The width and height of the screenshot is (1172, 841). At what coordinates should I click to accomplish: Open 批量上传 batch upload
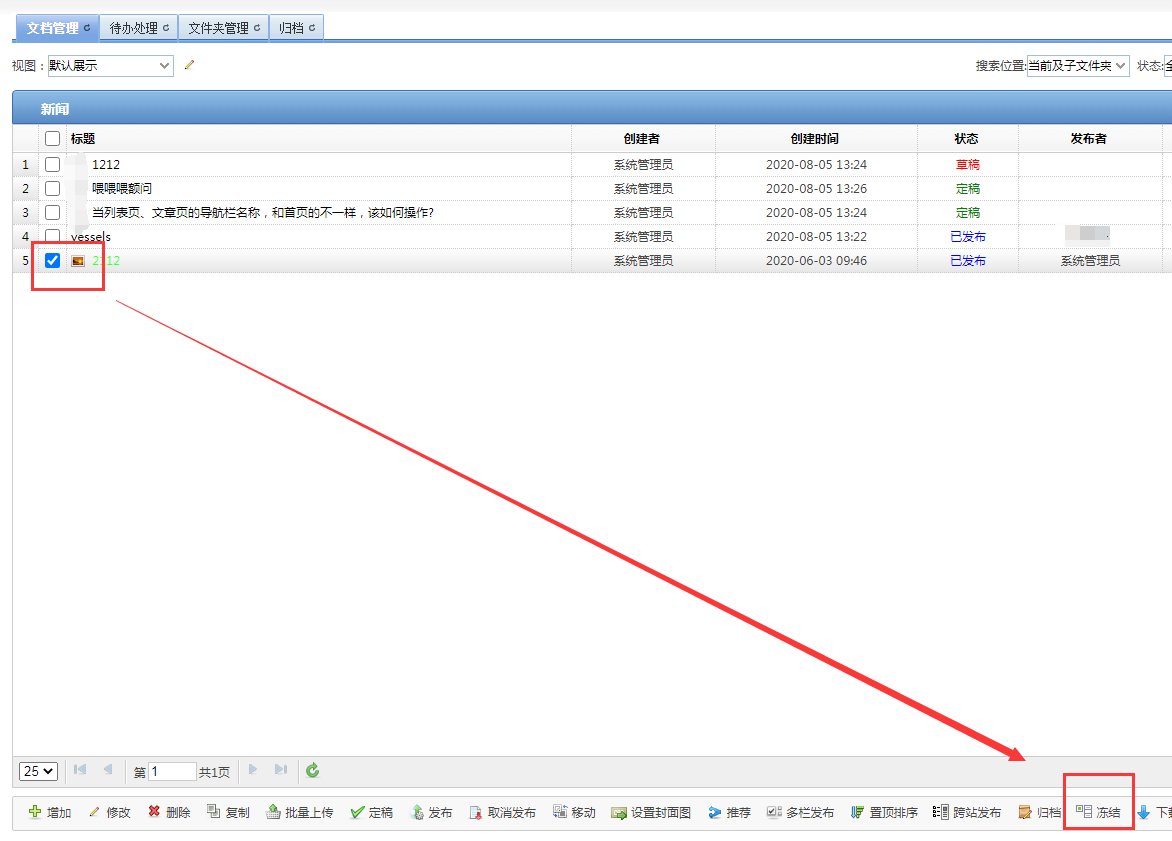[x=299, y=813]
